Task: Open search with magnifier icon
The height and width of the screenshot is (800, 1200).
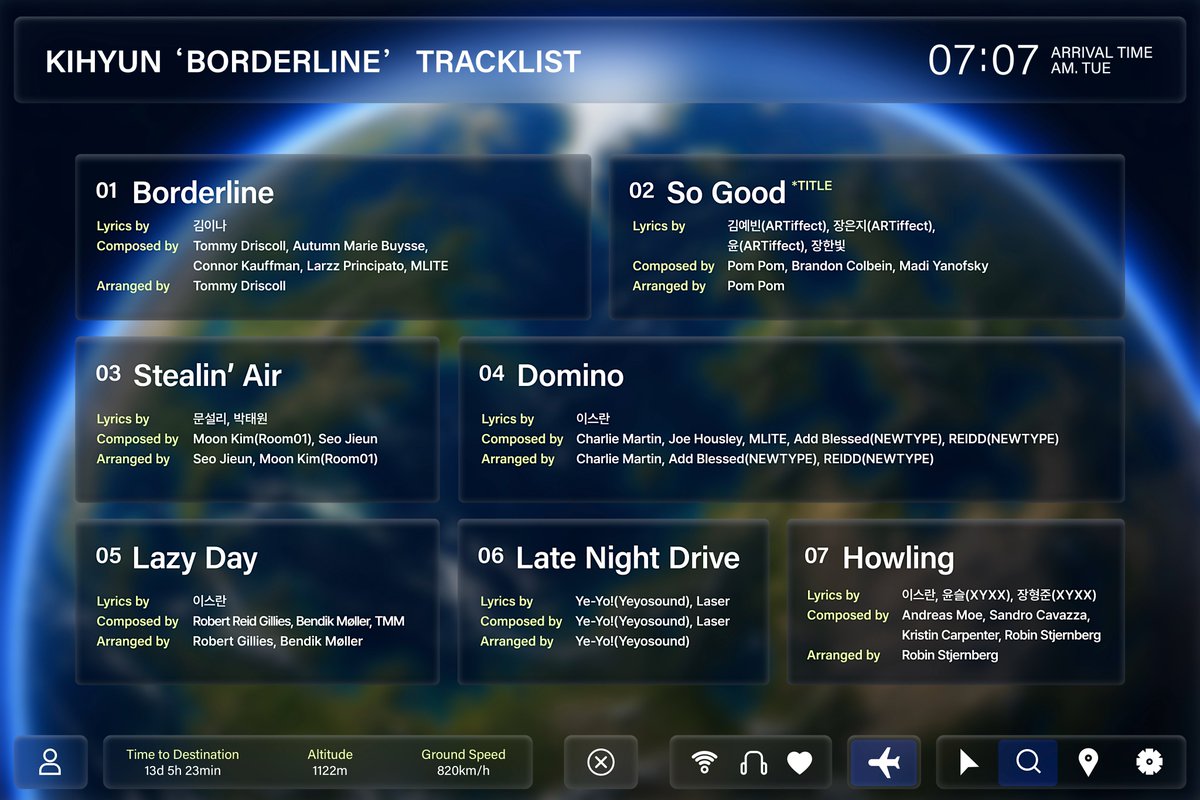Action: tap(1028, 763)
